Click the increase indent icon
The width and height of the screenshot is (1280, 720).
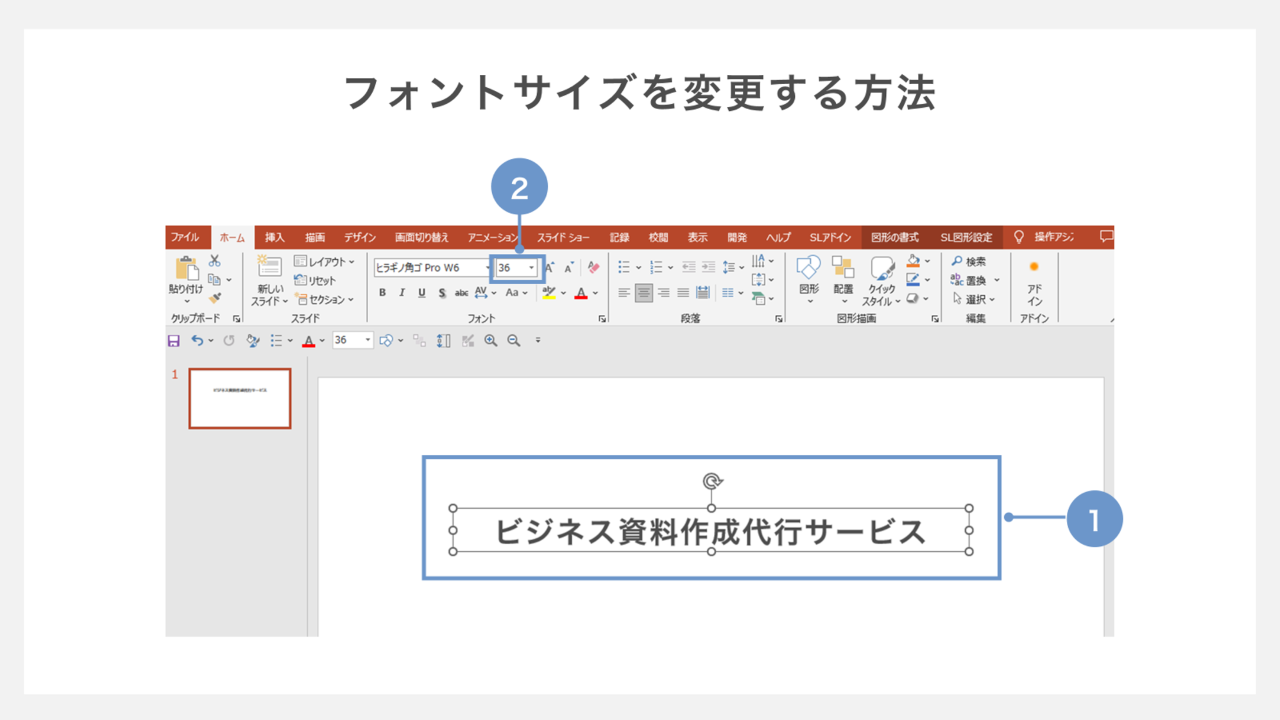point(708,267)
